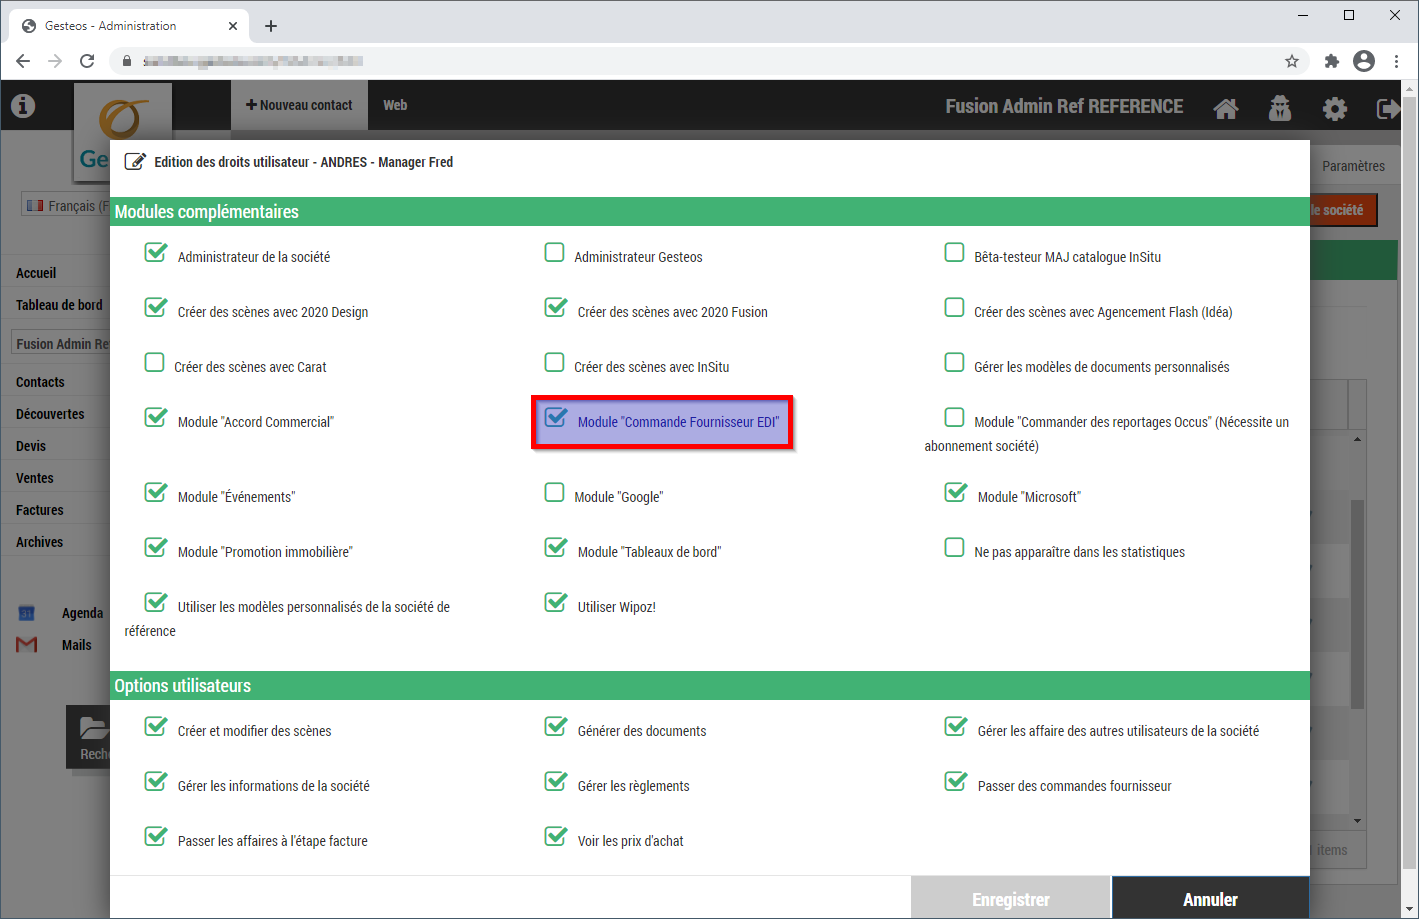Screen dimensions: 1419x919
Task: Open Chrome three-dot menu
Action: pos(1396,61)
